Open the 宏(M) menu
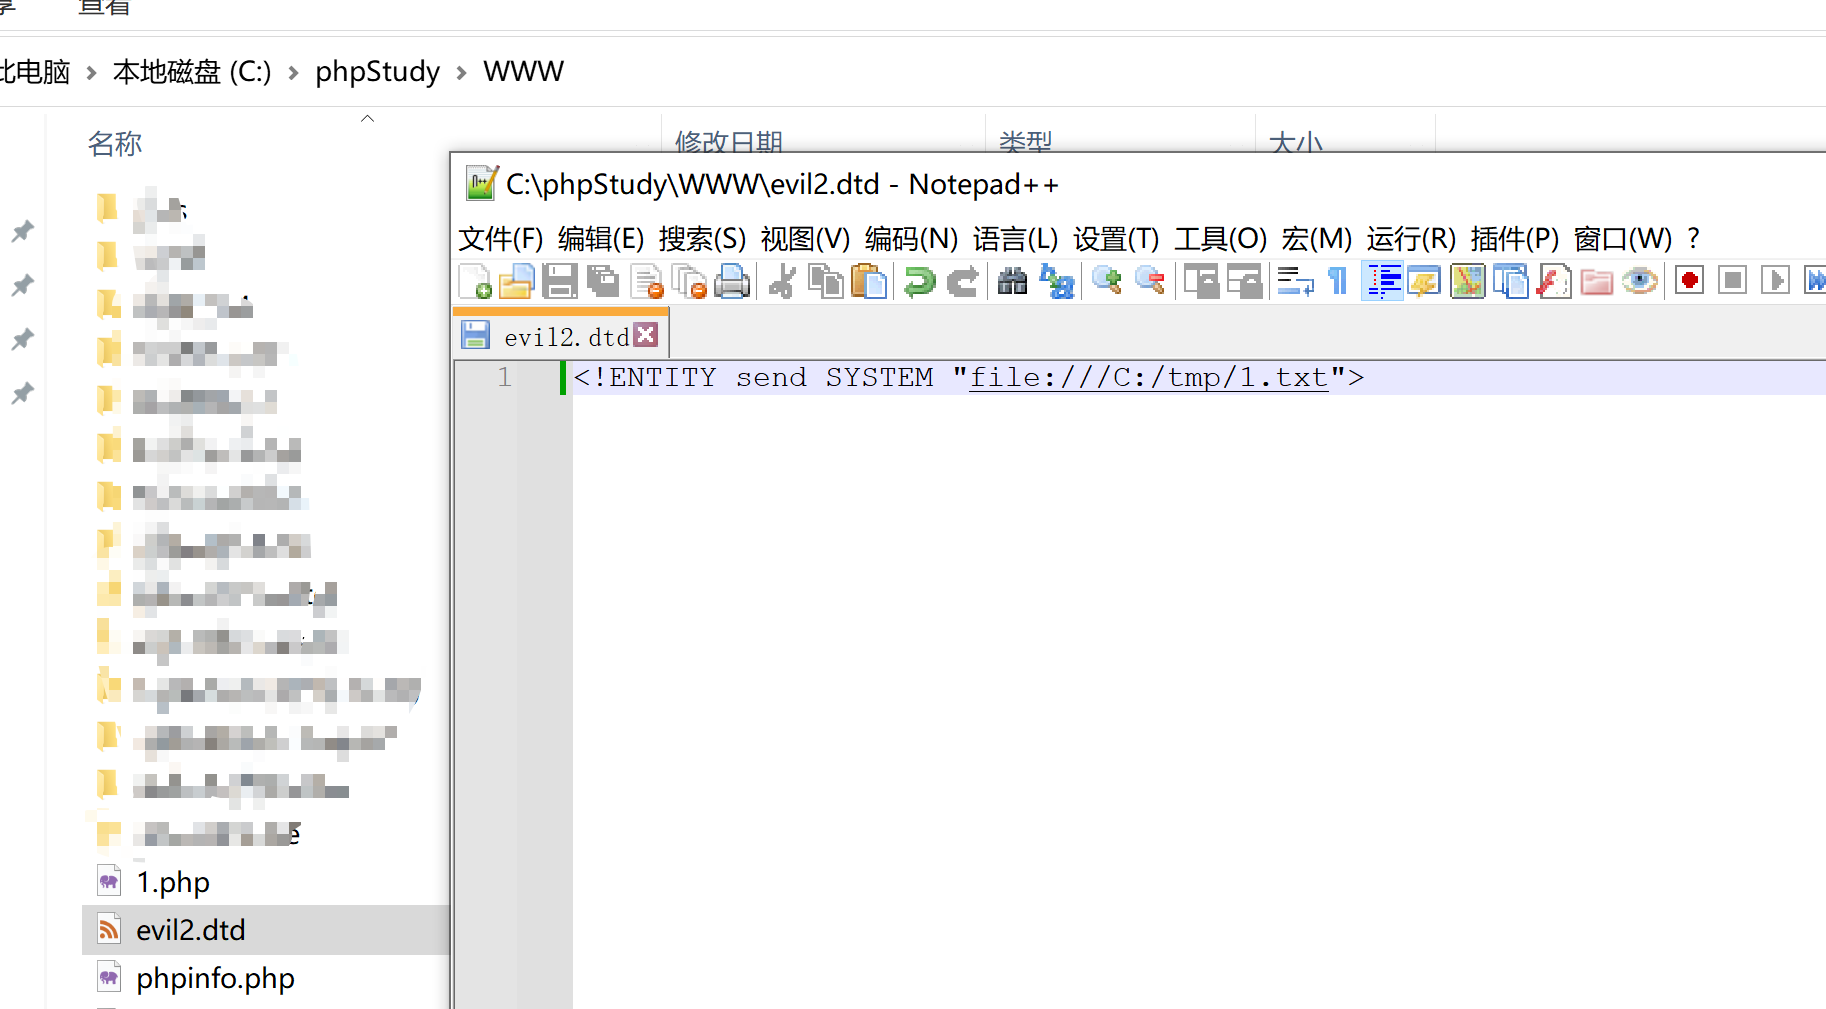Viewport: 1826px width, 1009px height. [x=1317, y=239]
